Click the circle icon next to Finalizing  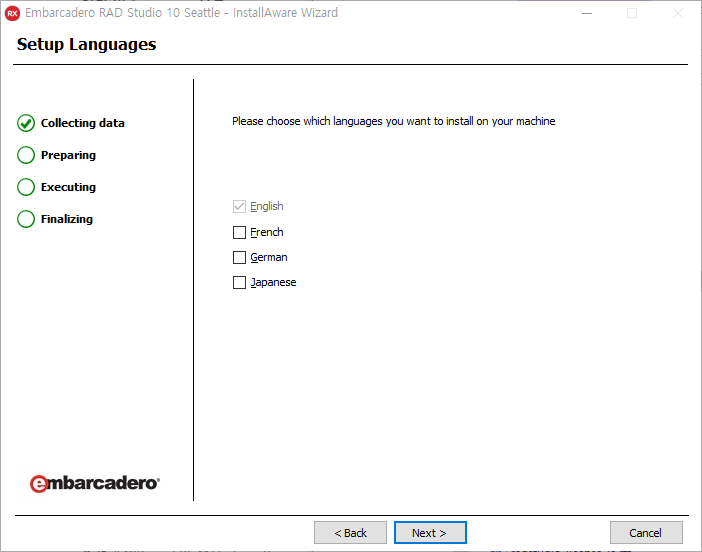[26, 219]
